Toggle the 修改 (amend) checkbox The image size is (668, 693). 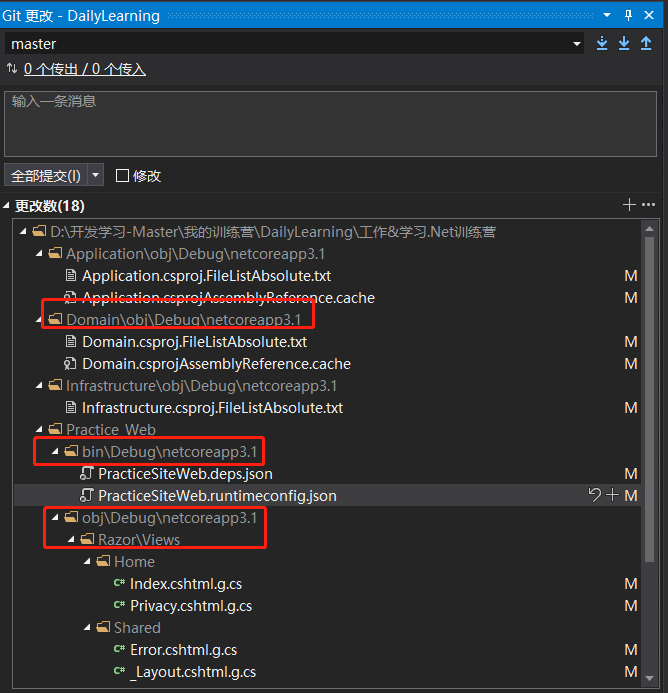123,175
